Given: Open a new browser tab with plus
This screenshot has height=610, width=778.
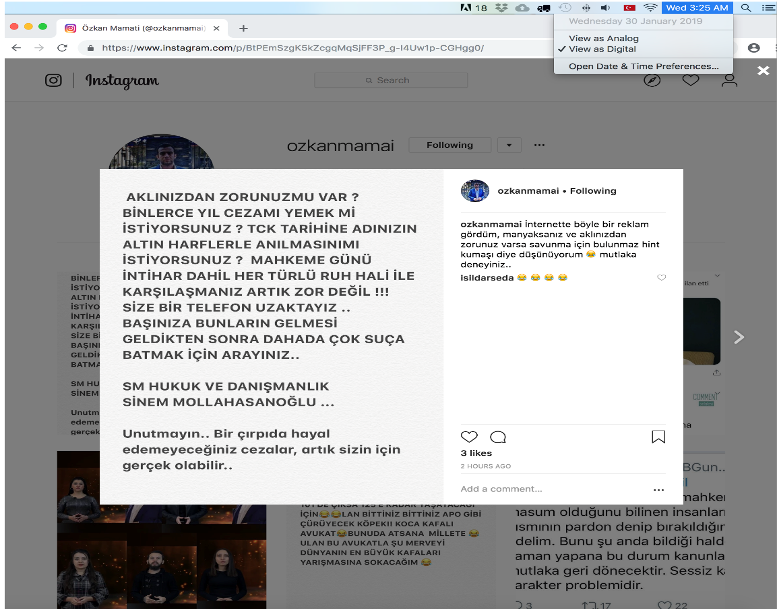Looking at the screenshot, I should (x=243, y=28).
